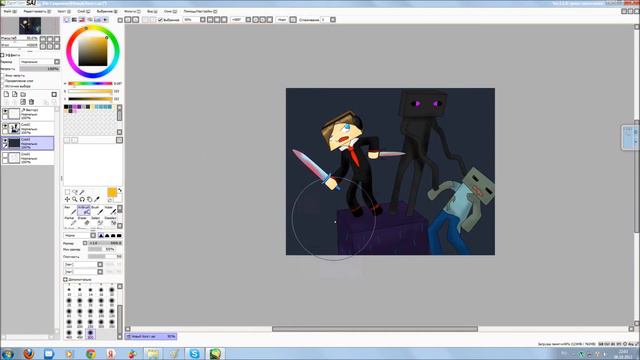The image size is (640, 360).
Task: Hide the Слой2 layer via eye icon
Action: click(5, 126)
